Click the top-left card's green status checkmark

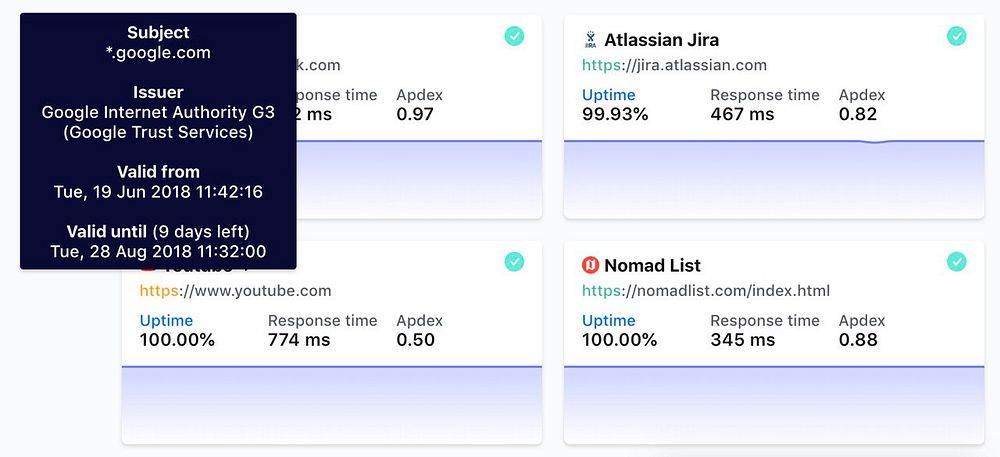(514, 36)
